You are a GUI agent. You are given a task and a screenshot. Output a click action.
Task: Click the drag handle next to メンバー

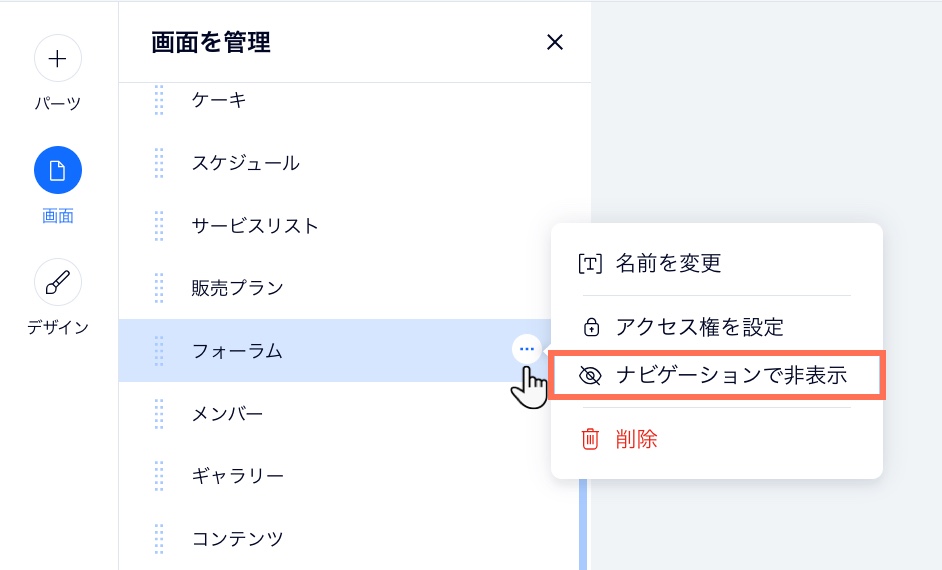[159, 413]
